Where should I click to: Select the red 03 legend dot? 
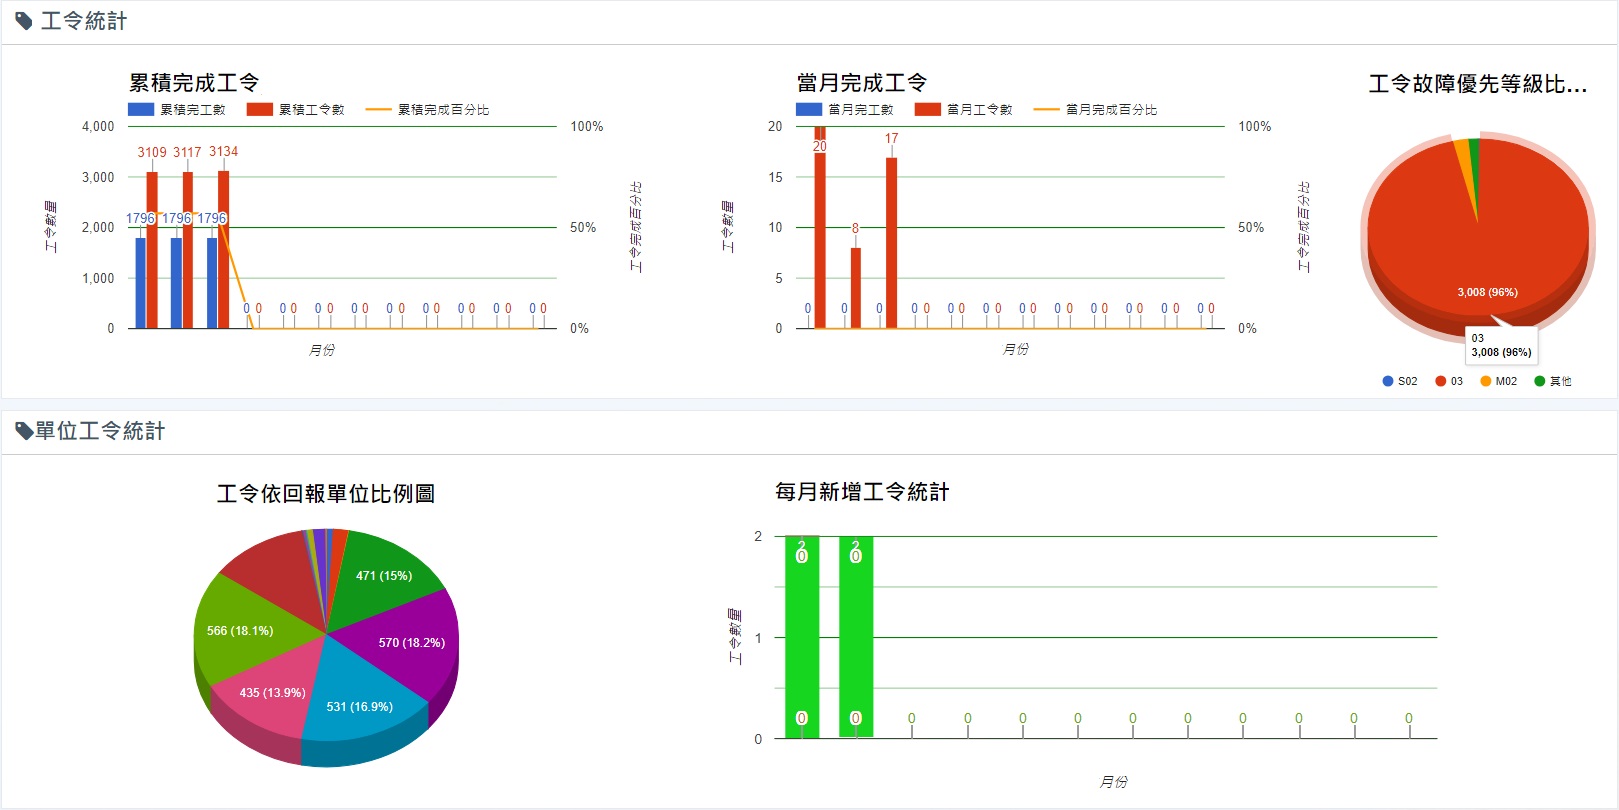[1441, 381]
